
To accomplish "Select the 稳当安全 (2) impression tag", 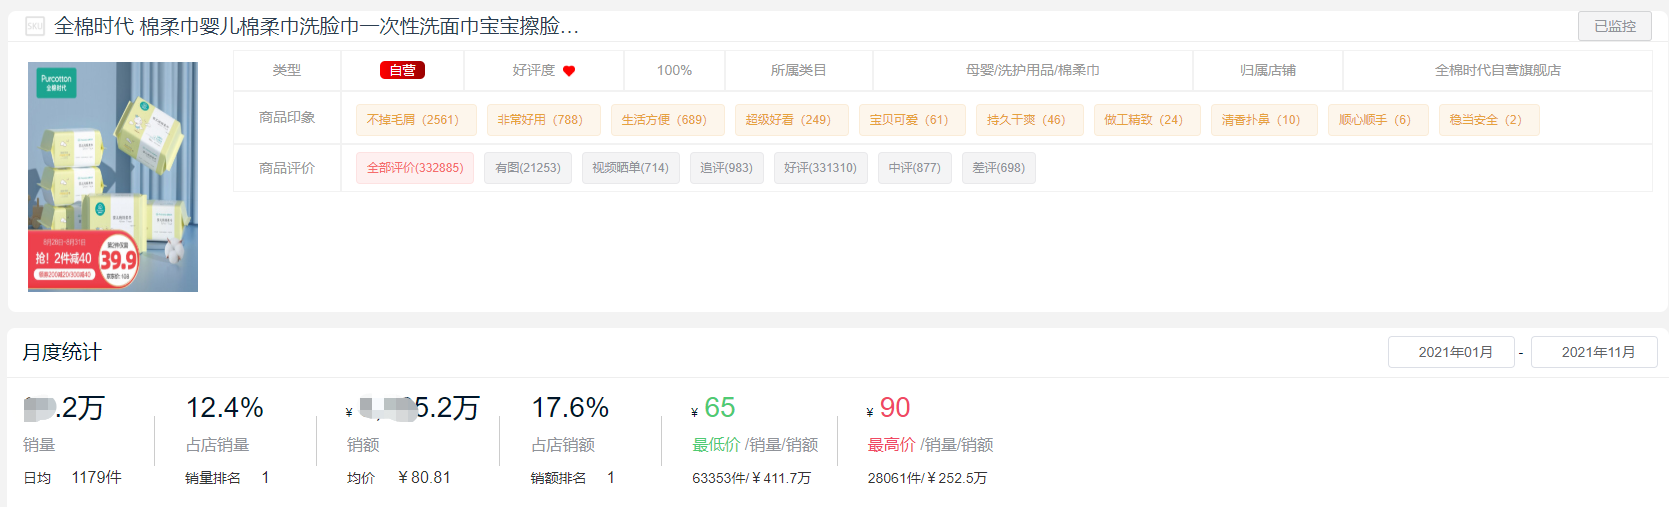I will (x=1489, y=120).
